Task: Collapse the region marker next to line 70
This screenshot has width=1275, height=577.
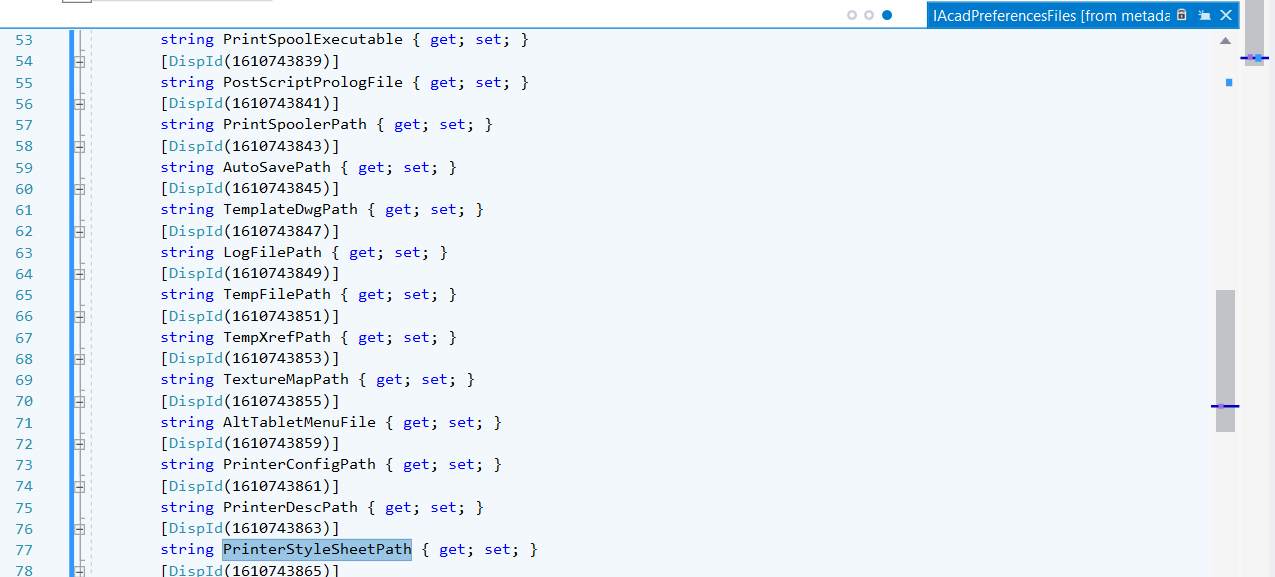Action: tap(79, 400)
